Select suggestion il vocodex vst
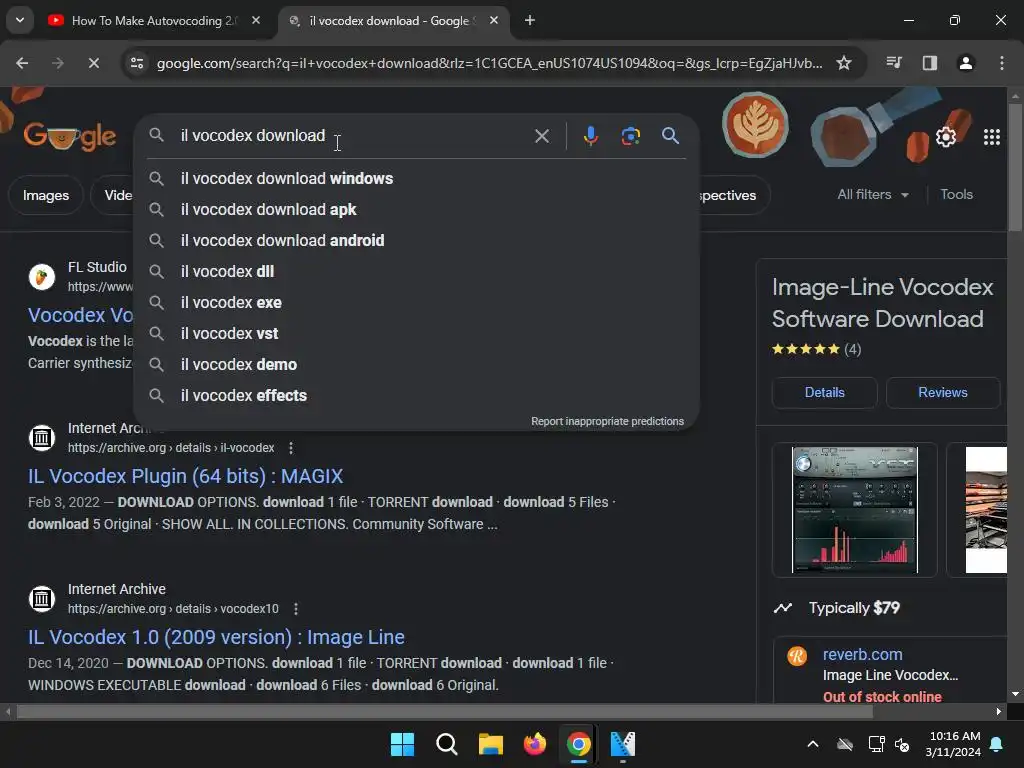Image resolution: width=1024 pixels, height=768 pixels. click(x=416, y=334)
